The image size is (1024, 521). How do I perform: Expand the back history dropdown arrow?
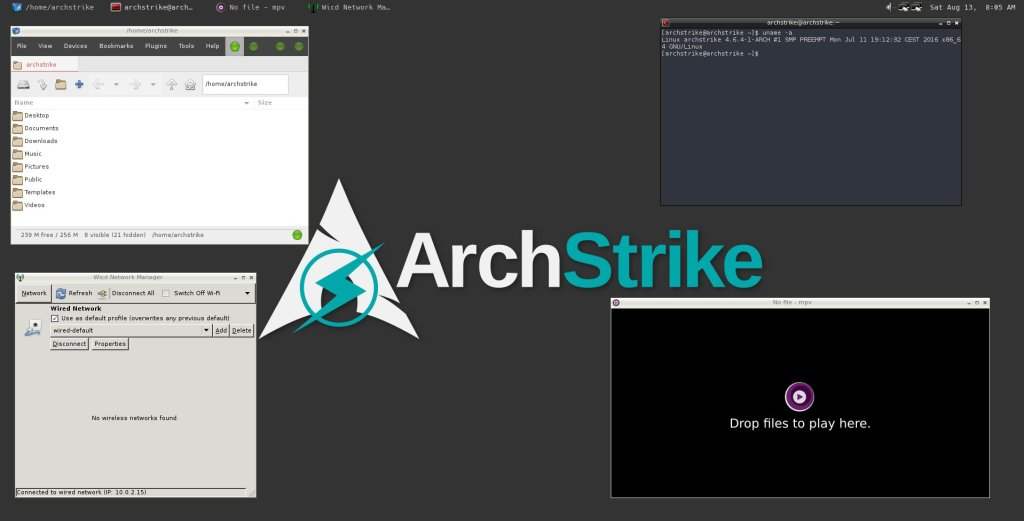(116, 84)
